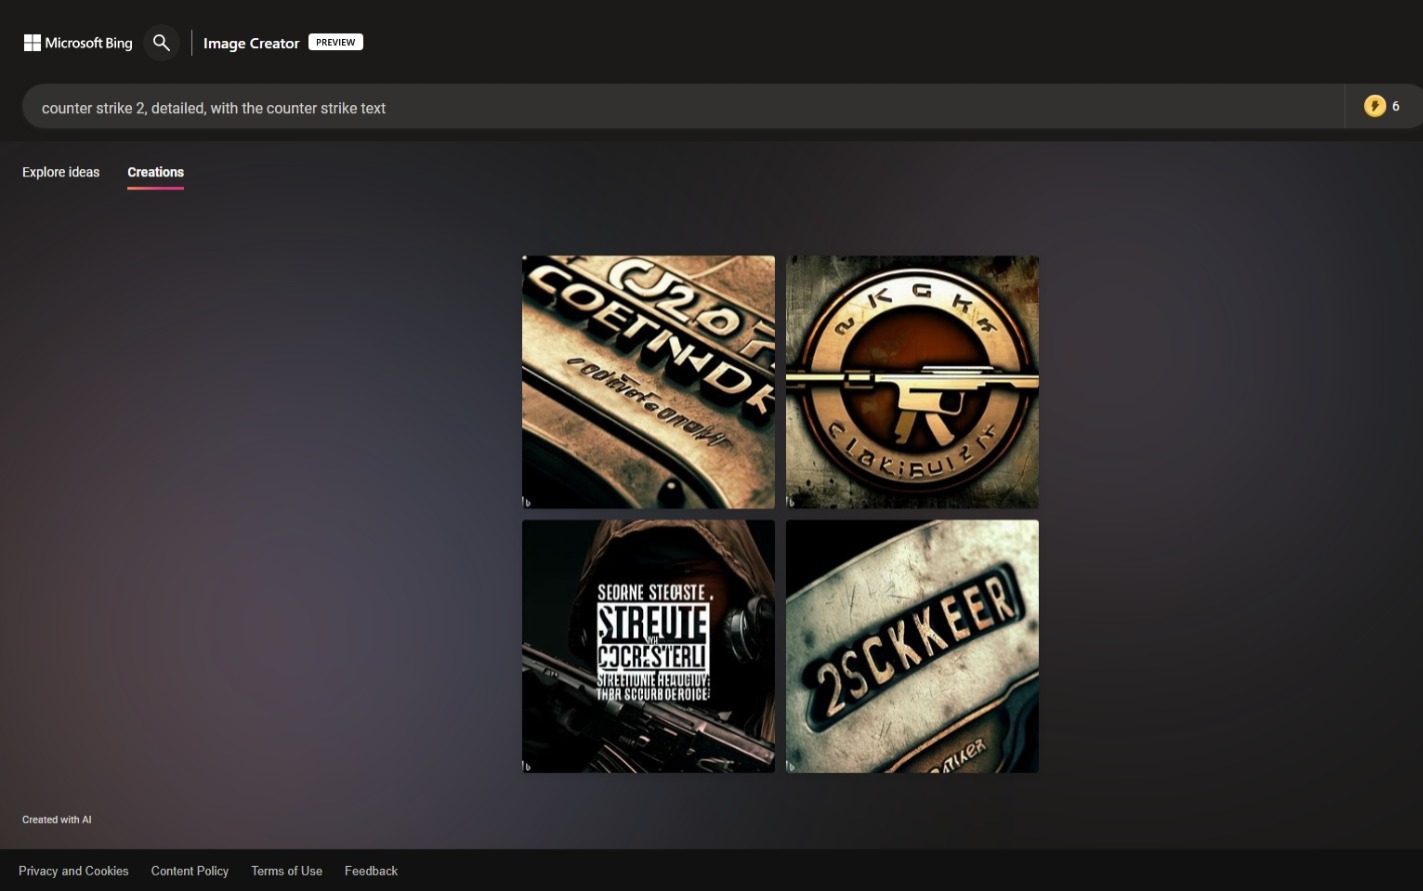Click the Bing watermark on the gun emblem image

[x=791, y=502]
